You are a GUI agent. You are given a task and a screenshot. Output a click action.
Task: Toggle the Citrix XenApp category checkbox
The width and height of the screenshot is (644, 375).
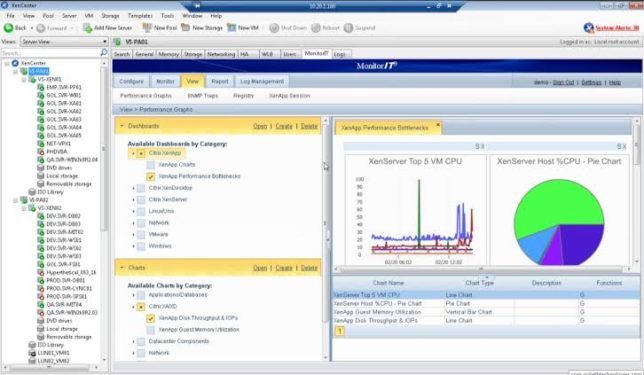141,153
